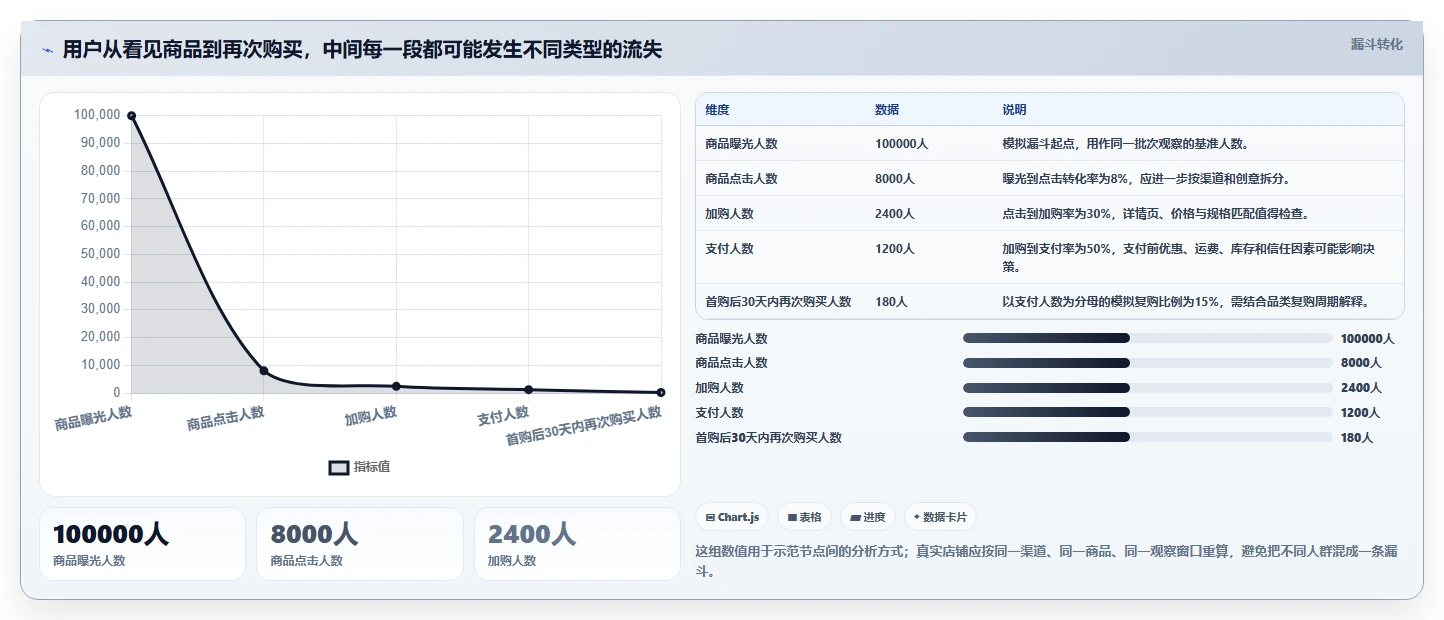Click the 商品点击人数 progress bar

[x=1148, y=363]
